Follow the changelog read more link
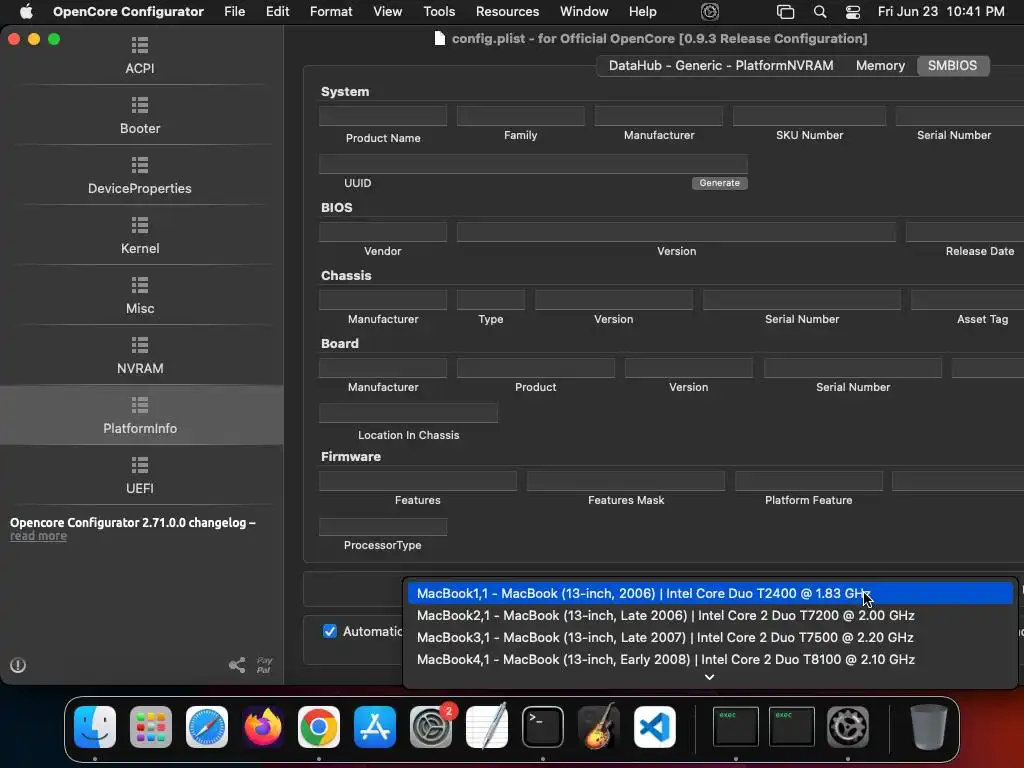Screen dimensions: 1024x768 (39, 536)
